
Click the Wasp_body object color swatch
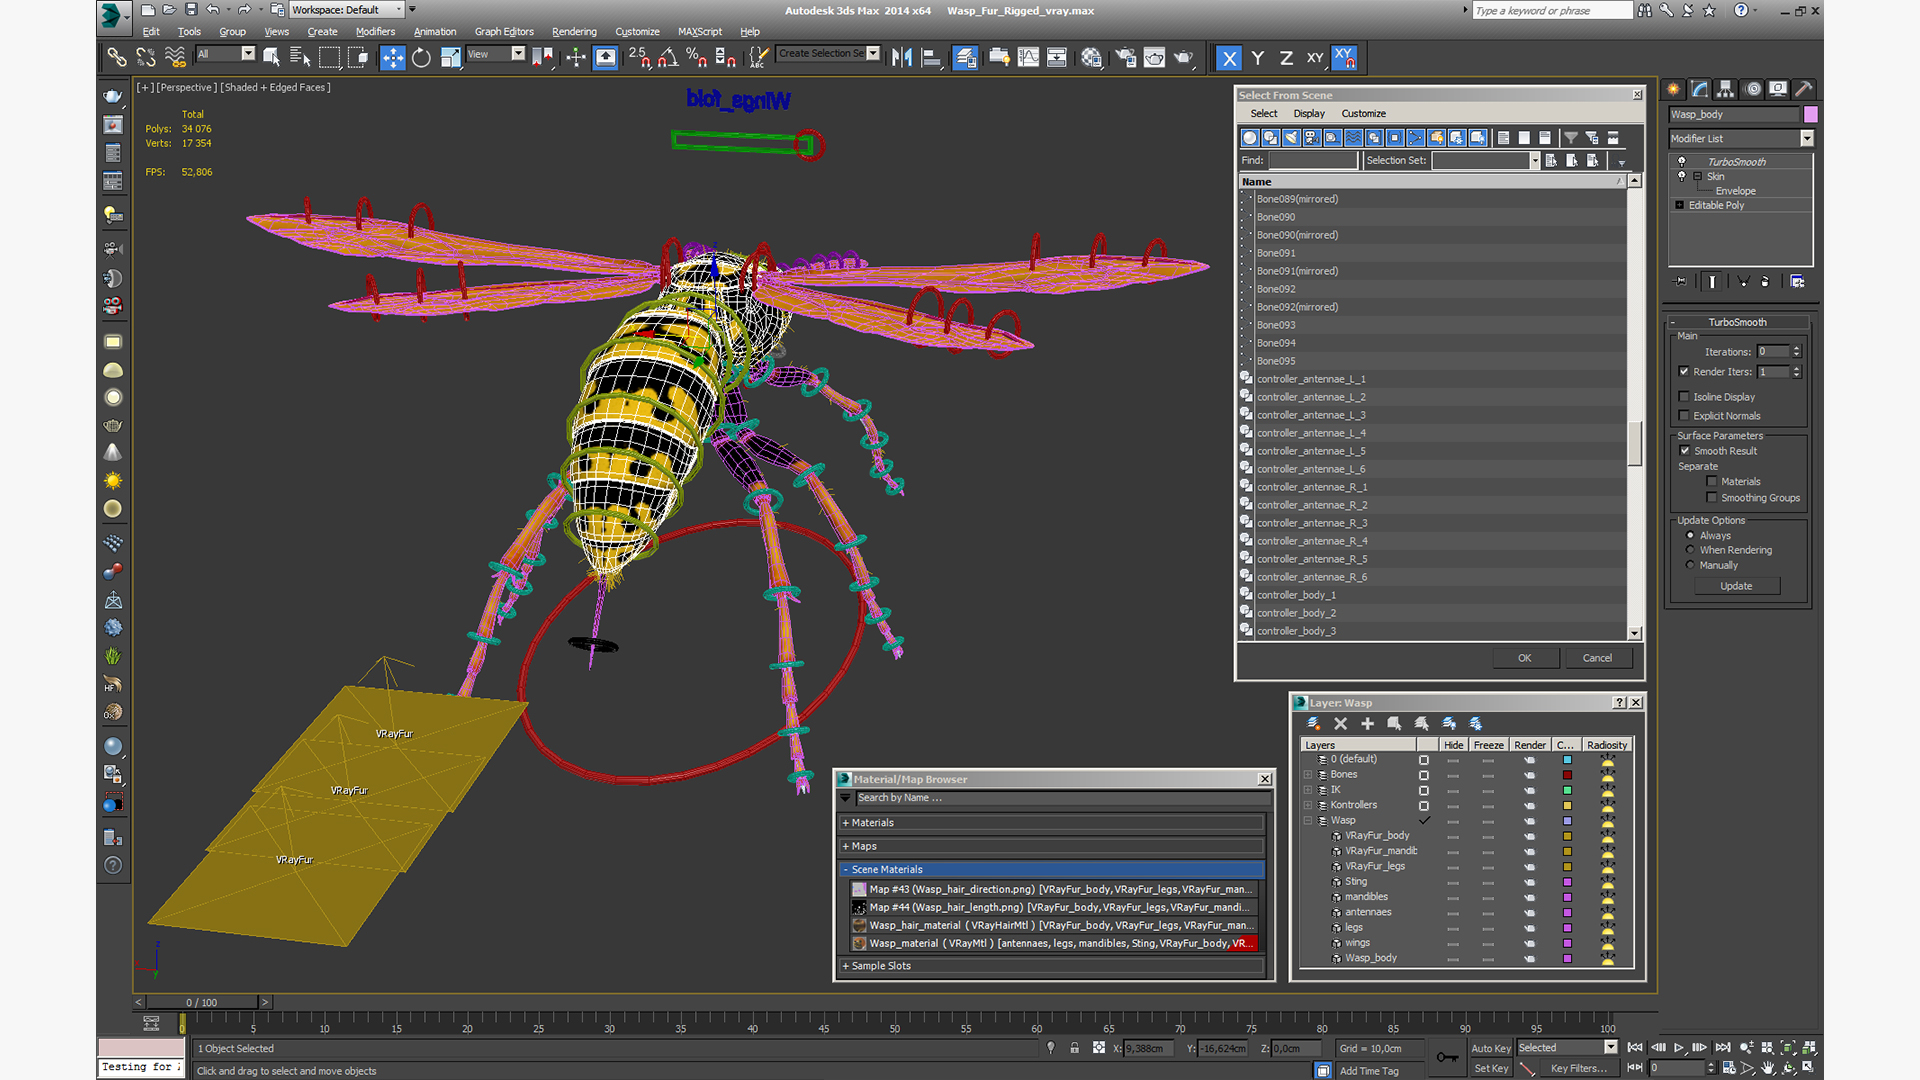point(1811,115)
